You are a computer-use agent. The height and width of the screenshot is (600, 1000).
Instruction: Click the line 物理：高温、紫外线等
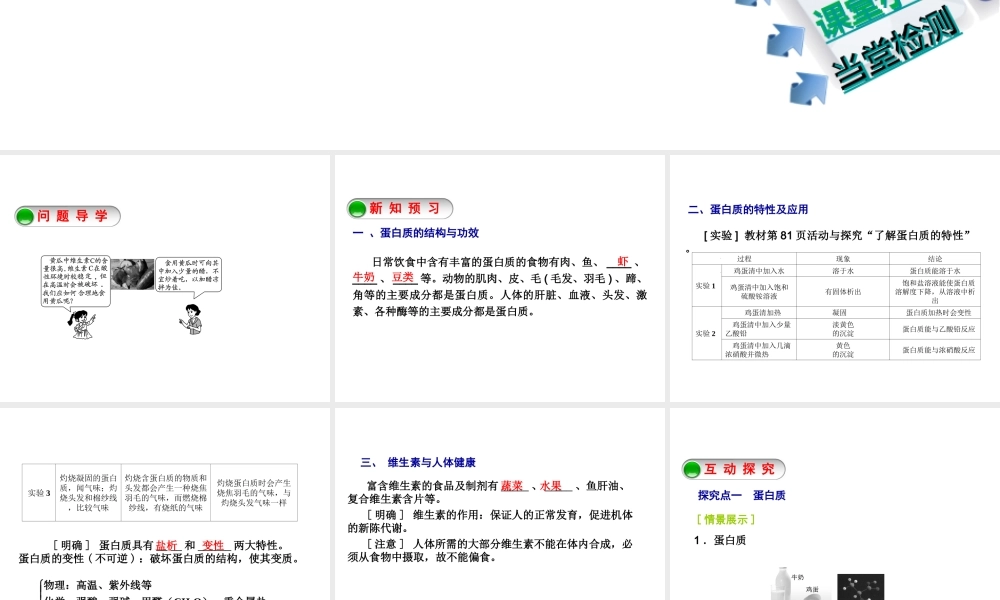98,585
